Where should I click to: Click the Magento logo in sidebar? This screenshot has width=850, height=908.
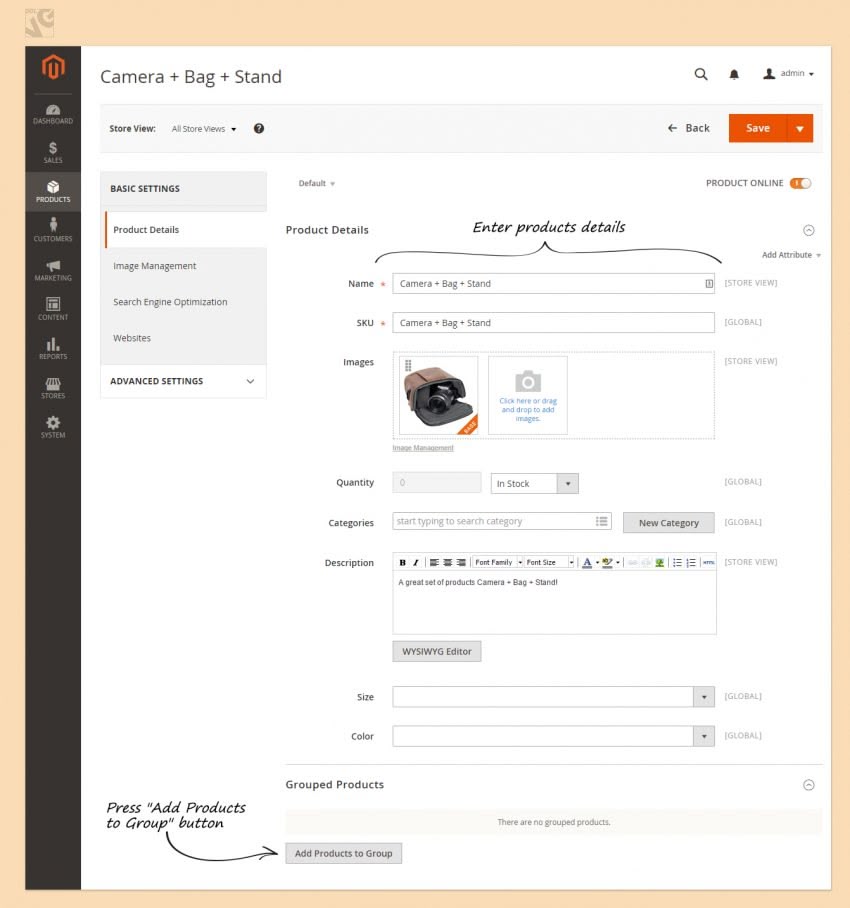coord(53,67)
